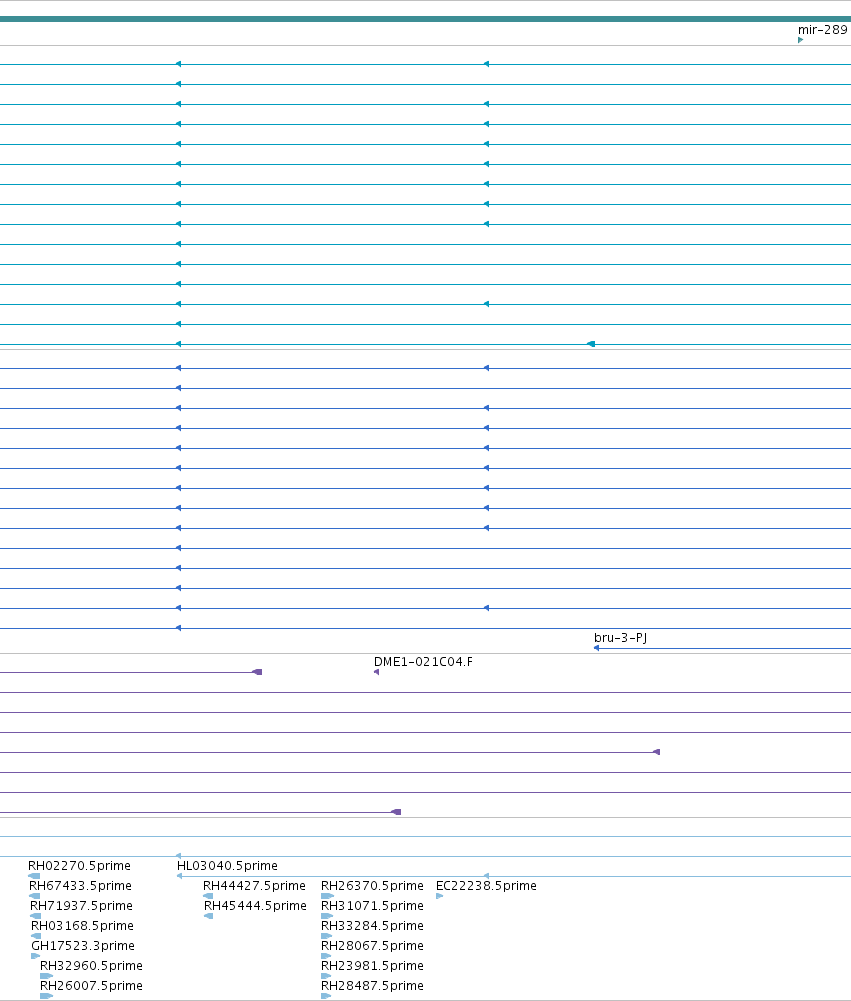This screenshot has width=851, height=1001.
Task: Click the thick teal gene bar at the top
Action: pos(425,19)
